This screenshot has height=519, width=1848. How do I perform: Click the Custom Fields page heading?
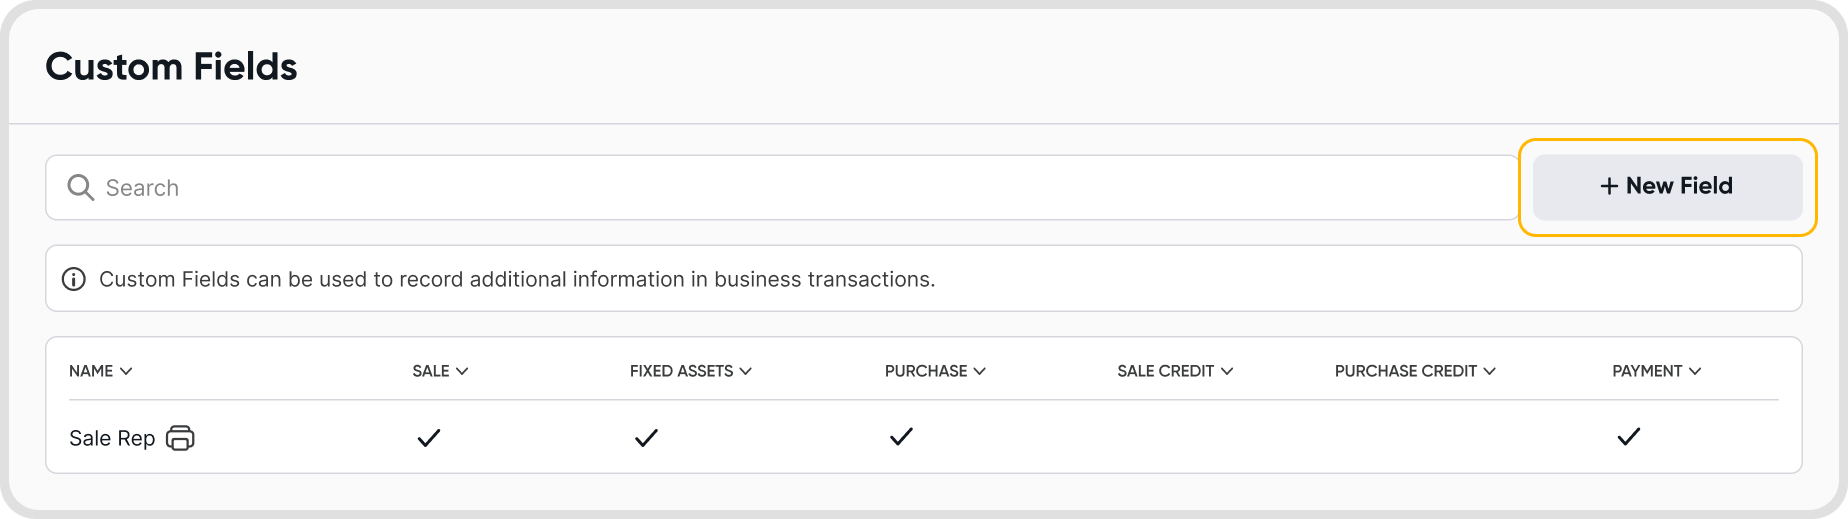[x=171, y=67]
